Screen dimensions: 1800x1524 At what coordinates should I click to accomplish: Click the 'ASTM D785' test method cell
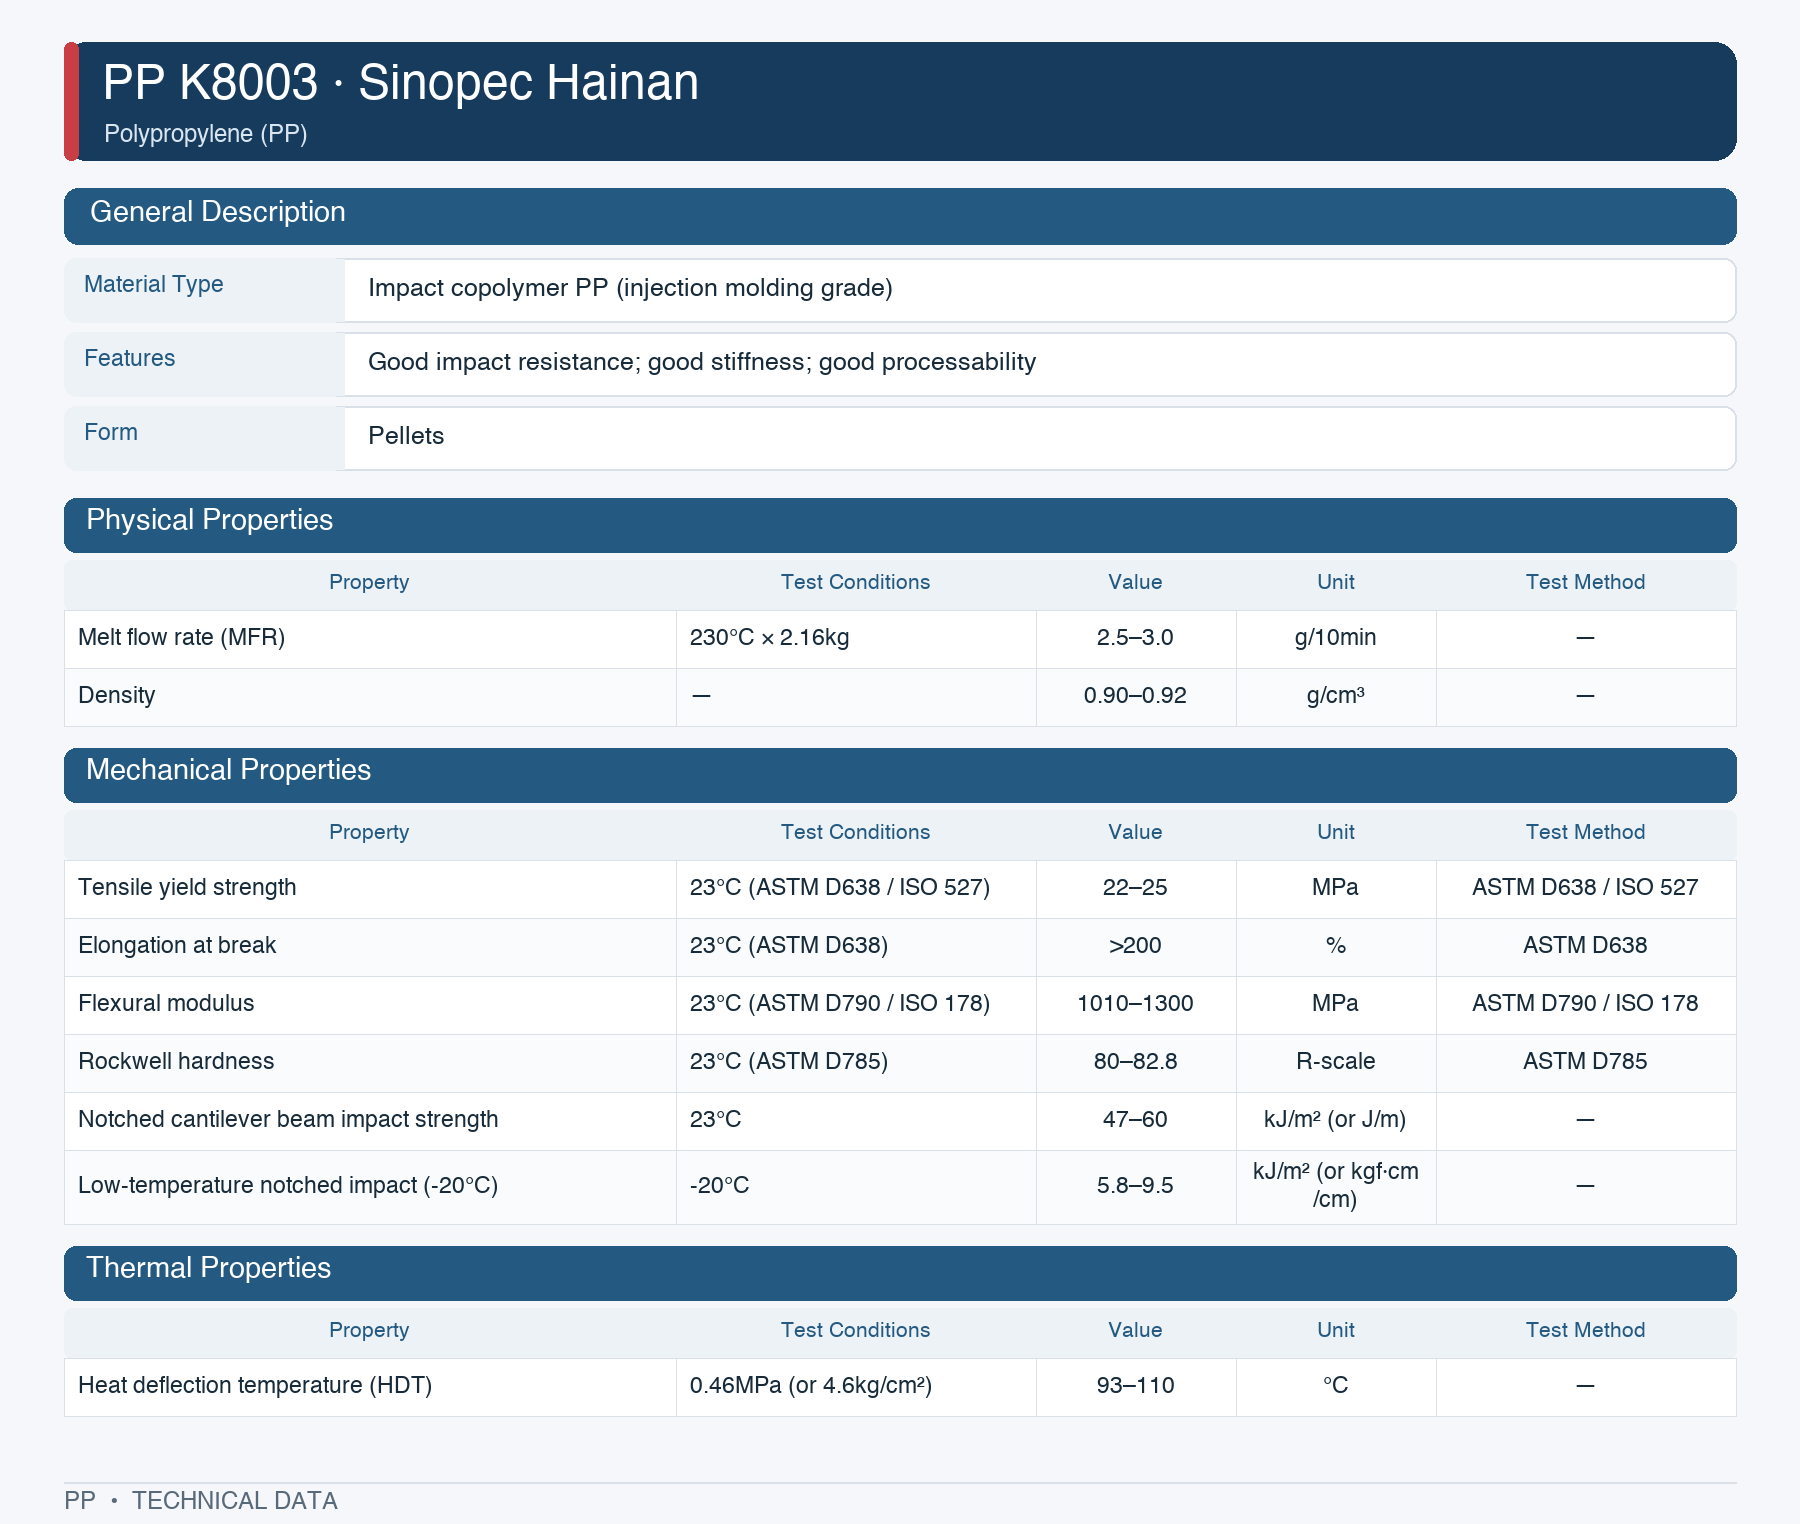pos(1585,1061)
